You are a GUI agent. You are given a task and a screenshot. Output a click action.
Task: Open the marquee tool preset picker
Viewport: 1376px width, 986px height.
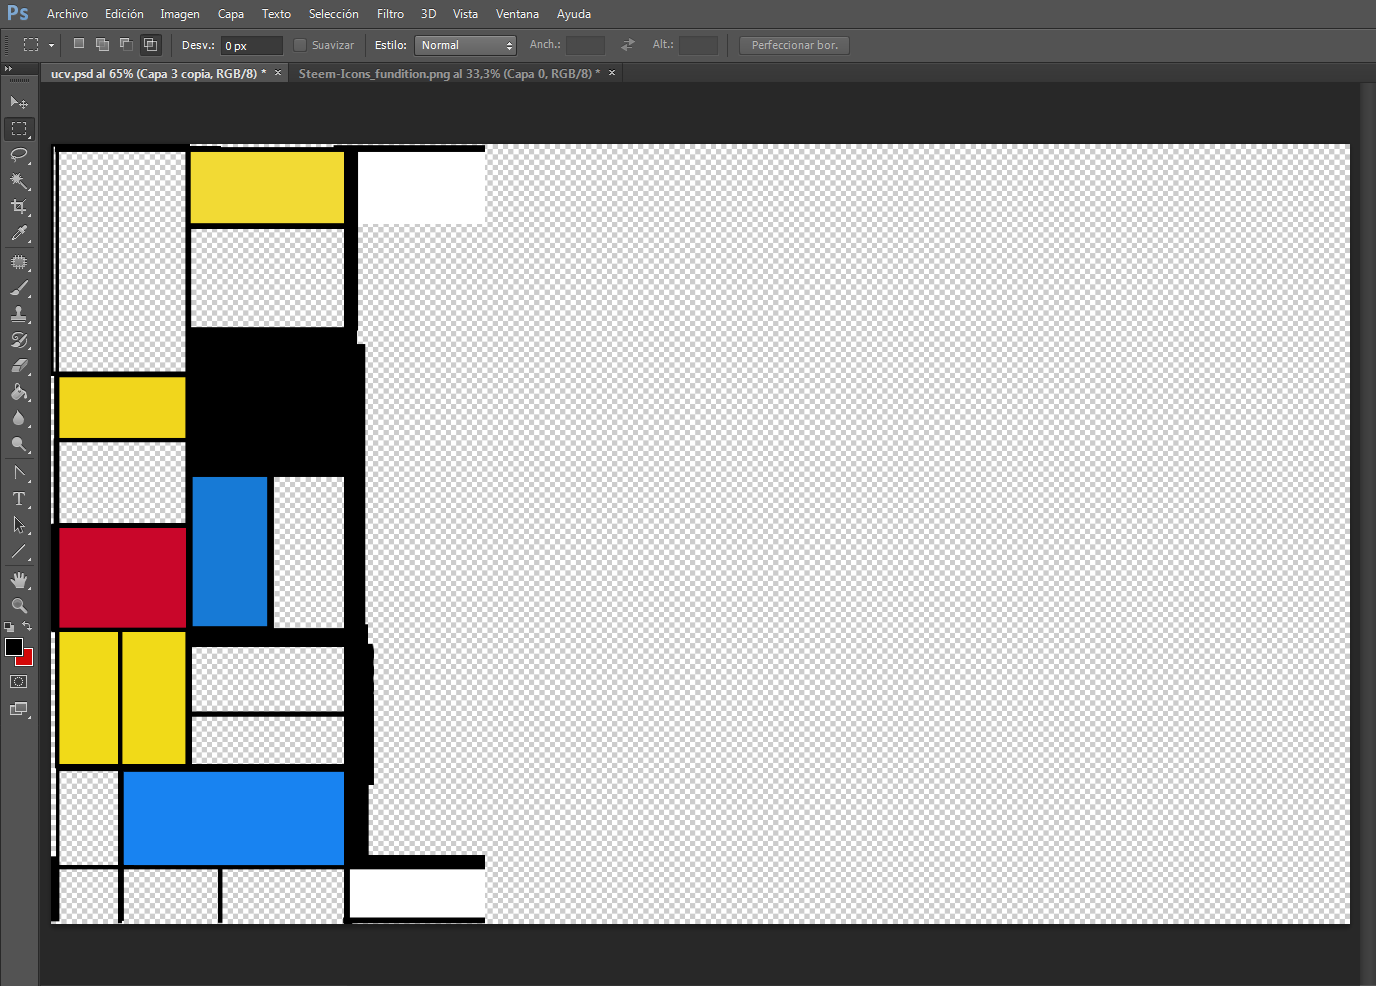coord(51,45)
